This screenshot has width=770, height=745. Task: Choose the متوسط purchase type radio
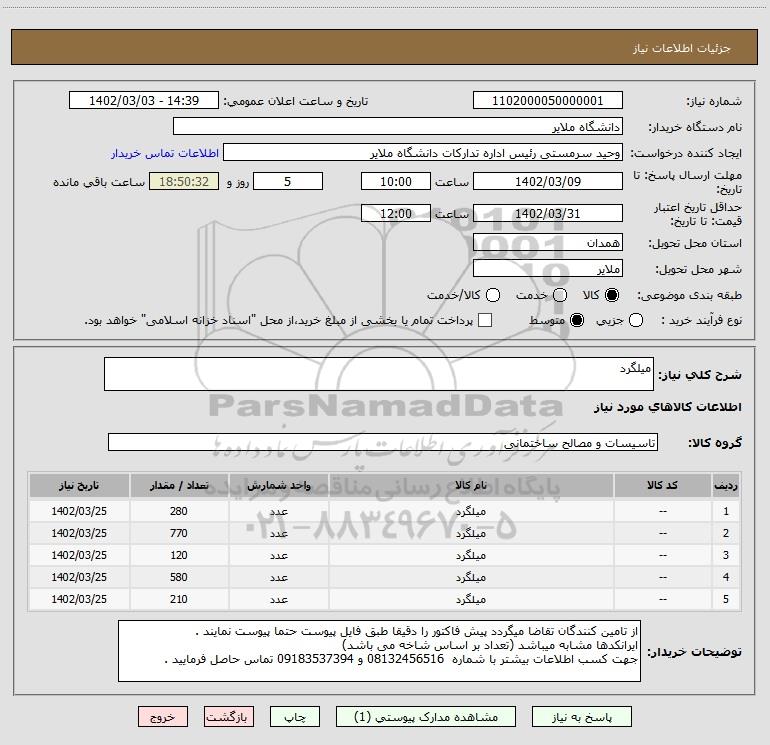pos(577,320)
